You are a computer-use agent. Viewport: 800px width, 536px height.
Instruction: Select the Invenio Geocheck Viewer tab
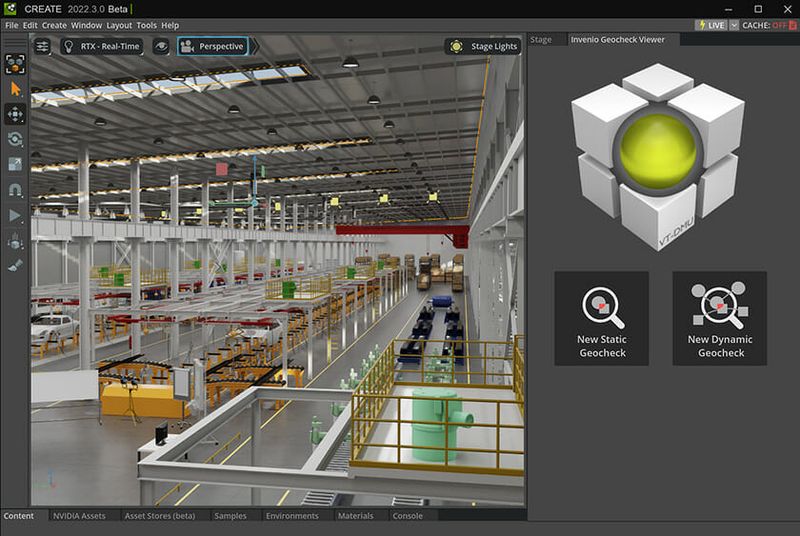(617, 40)
